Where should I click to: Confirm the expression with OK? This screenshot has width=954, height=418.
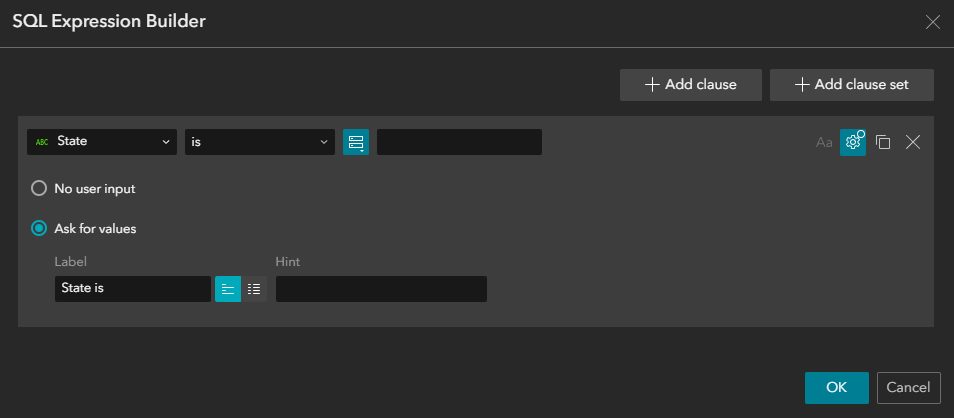pyautogui.click(x=837, y=388)
